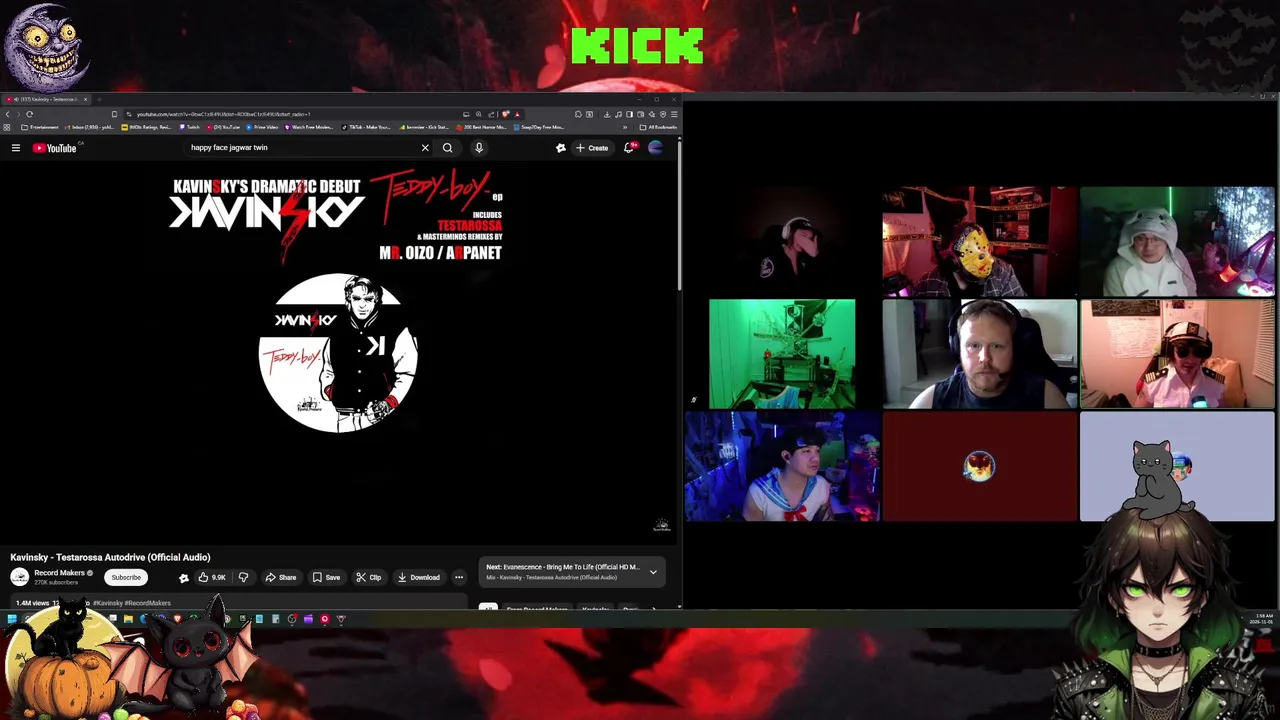
Task: Open the All Bookmarks folder
Action: click(660, 127)
